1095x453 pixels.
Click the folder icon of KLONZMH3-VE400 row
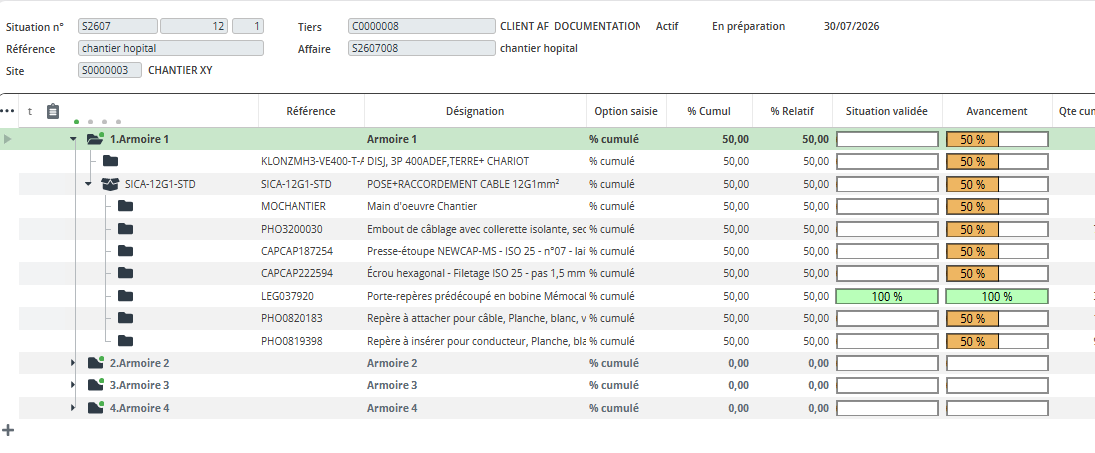[110, 161]
